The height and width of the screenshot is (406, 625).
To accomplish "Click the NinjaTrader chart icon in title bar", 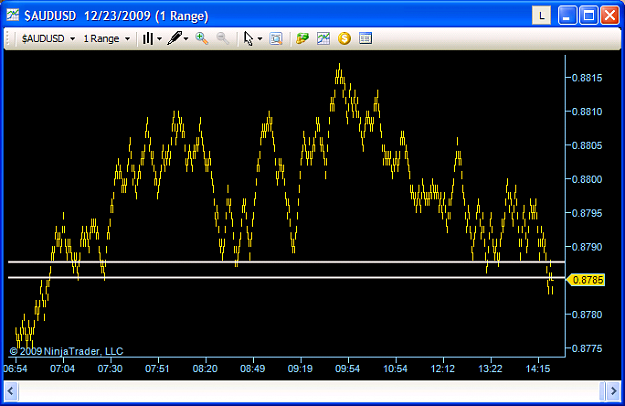I will [12, 15].
